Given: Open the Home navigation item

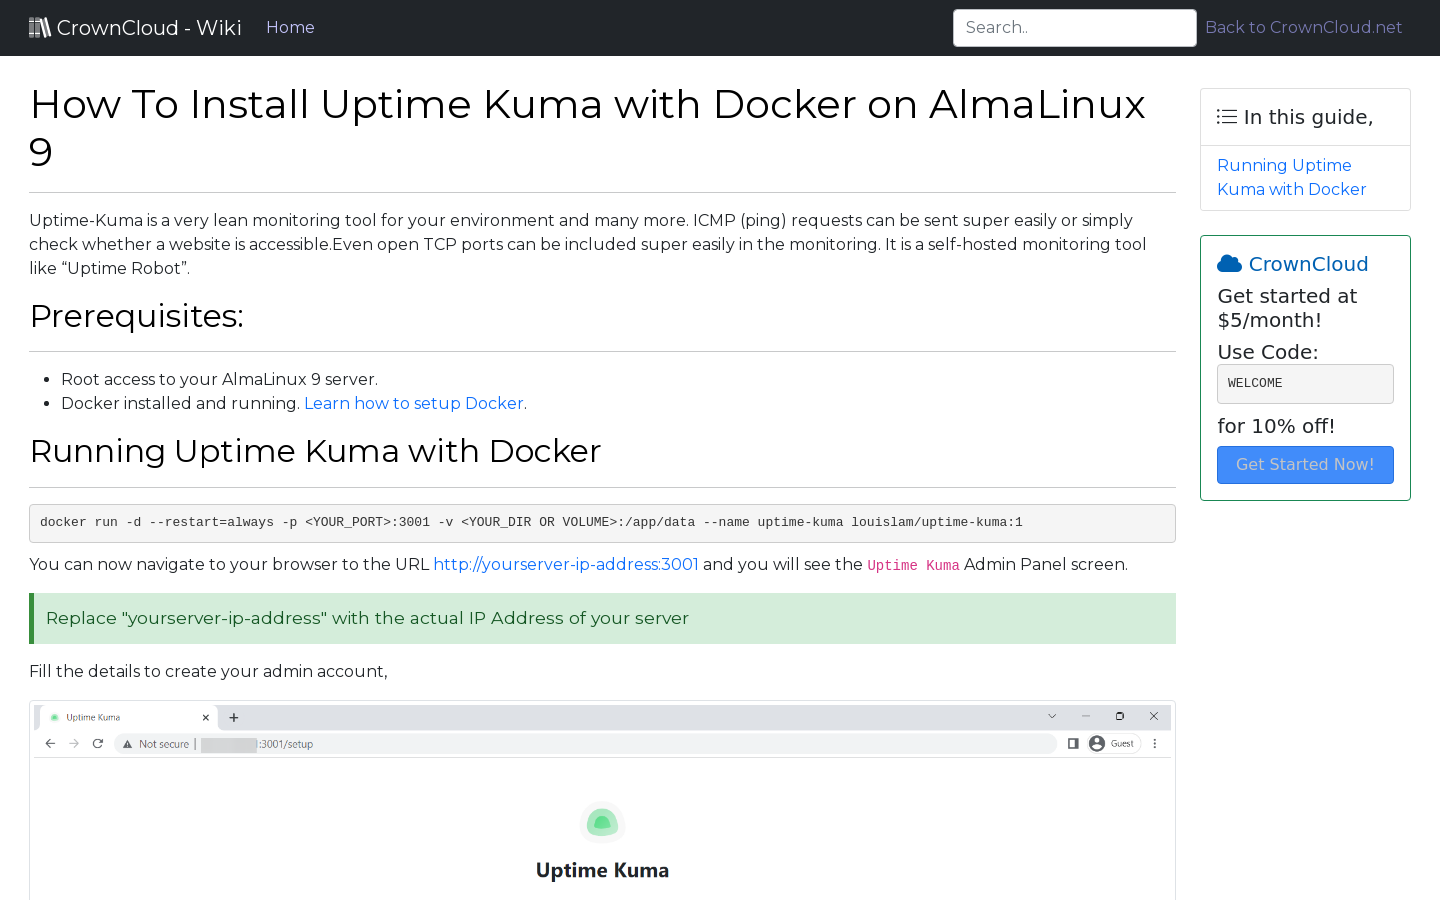Looking at the screenshot, I should (290, 28).
